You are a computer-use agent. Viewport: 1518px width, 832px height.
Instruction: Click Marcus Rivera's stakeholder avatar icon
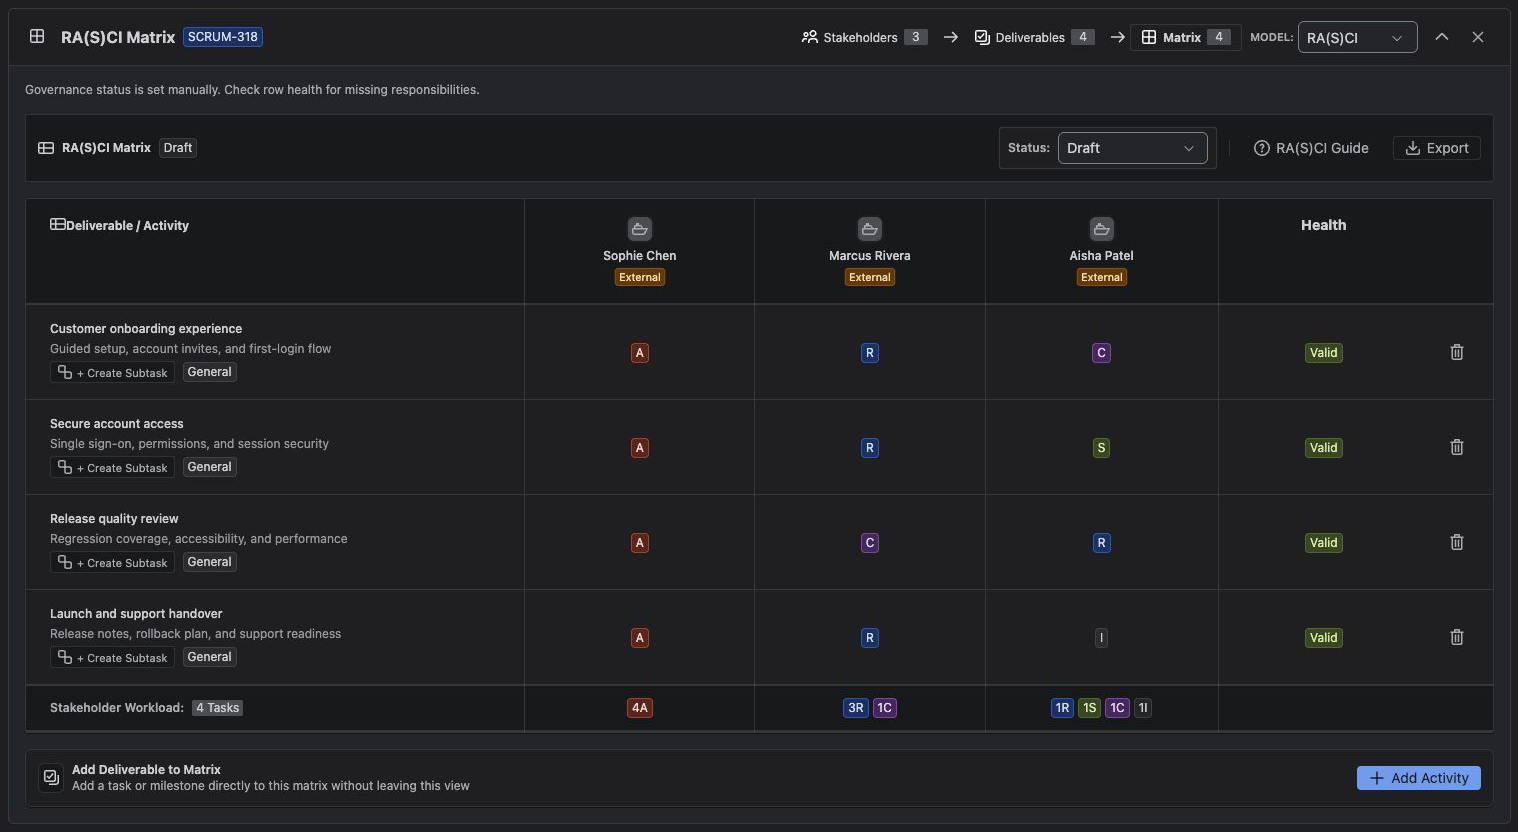[870, 229]
